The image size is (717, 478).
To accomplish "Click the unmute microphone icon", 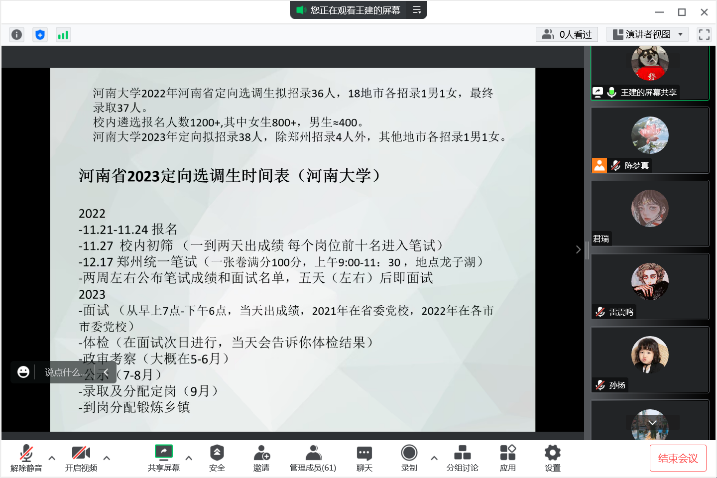I will (26, 454).
